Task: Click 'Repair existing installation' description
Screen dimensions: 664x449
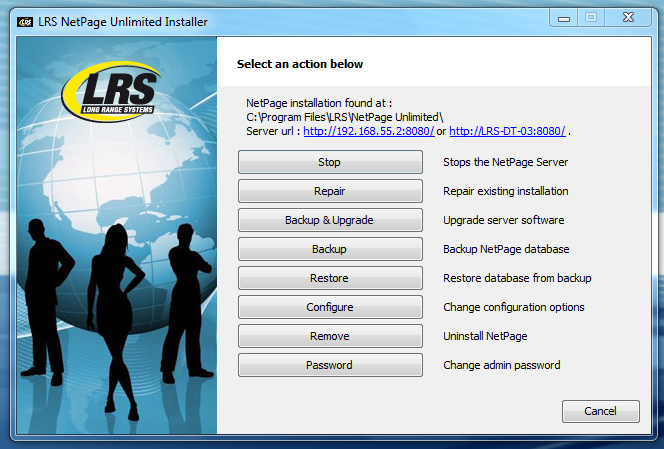Action: [506, 191]
